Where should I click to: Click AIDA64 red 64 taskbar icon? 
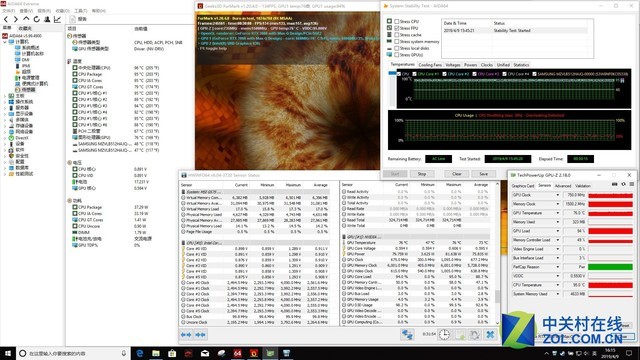point(238,353)
